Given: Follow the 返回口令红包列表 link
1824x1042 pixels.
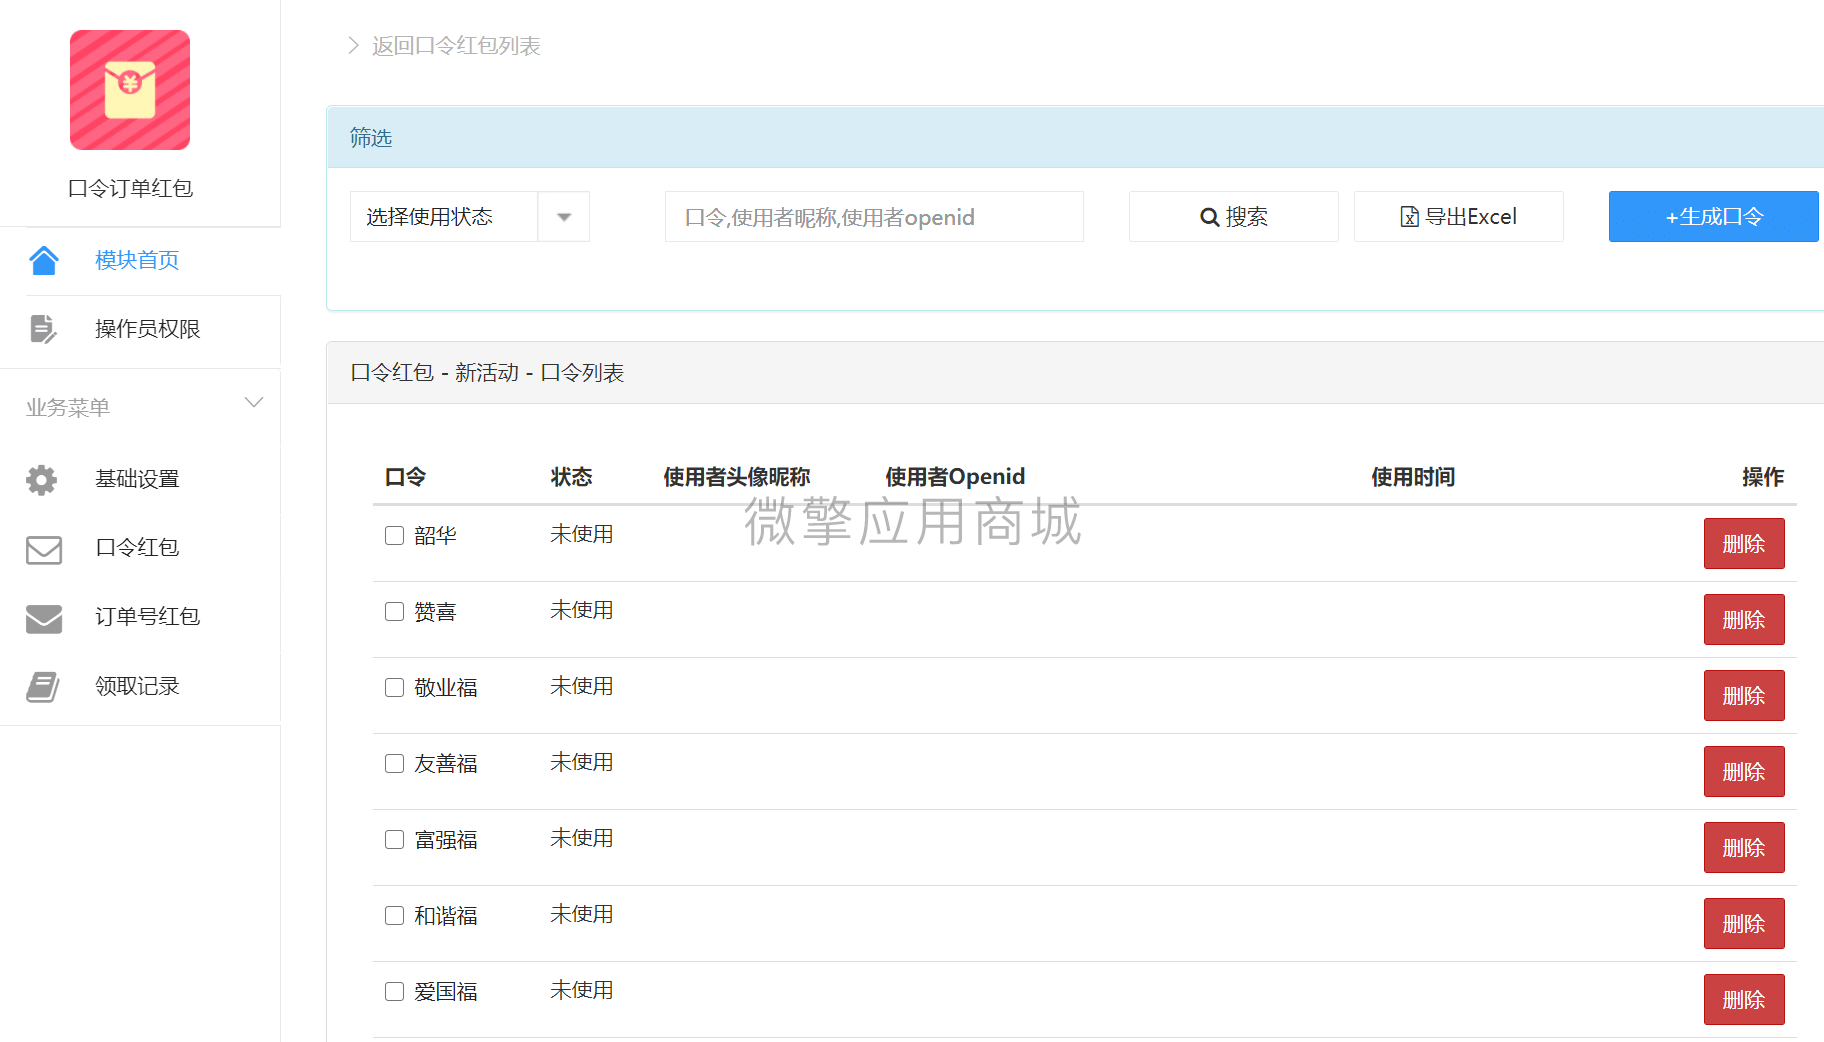Looking at the screenshot, I should [x=456, y=46].
